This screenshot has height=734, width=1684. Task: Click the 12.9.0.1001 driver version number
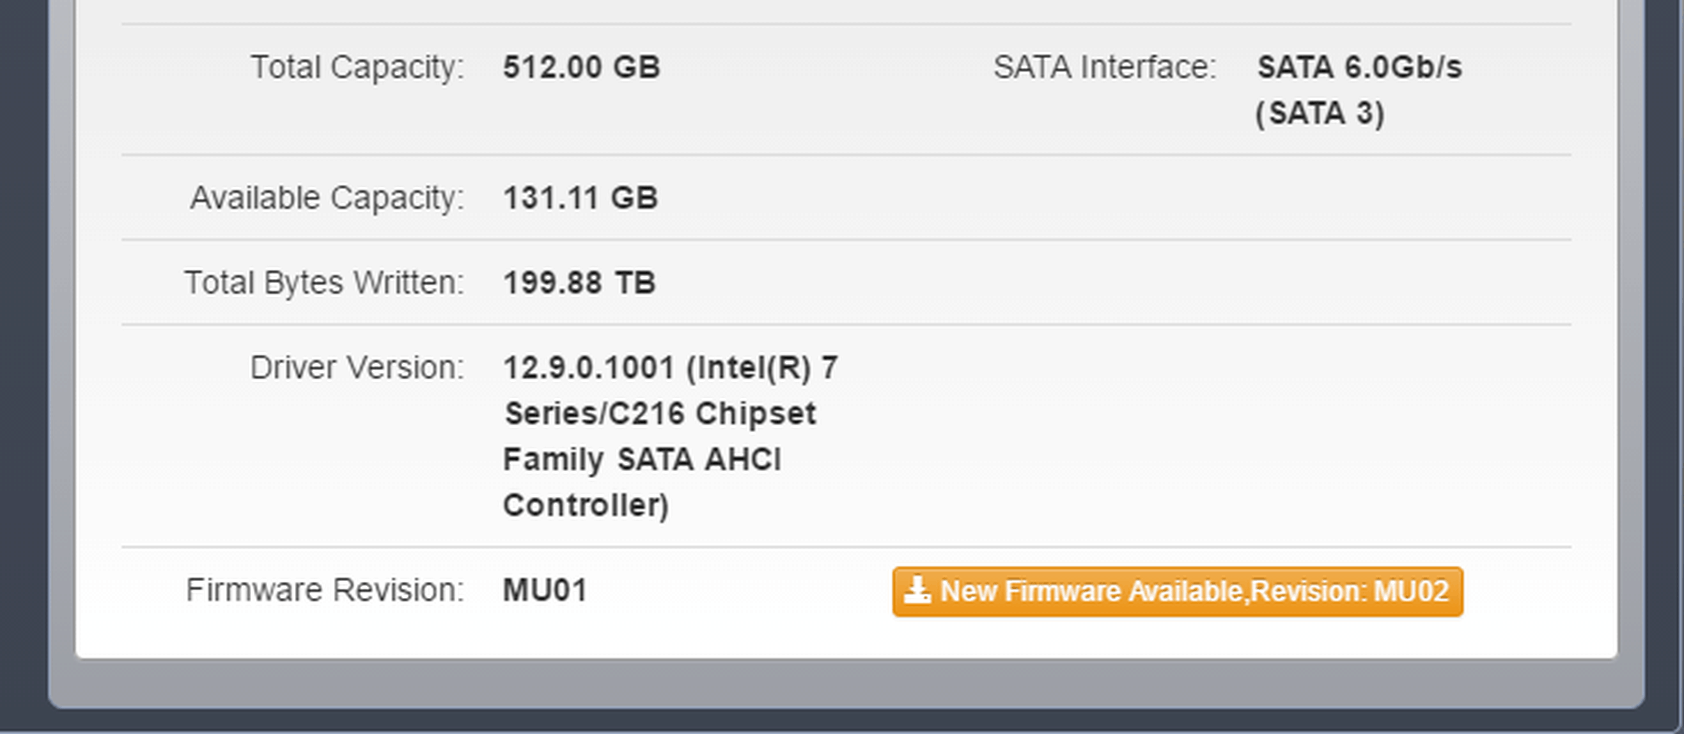pos(589,368)
